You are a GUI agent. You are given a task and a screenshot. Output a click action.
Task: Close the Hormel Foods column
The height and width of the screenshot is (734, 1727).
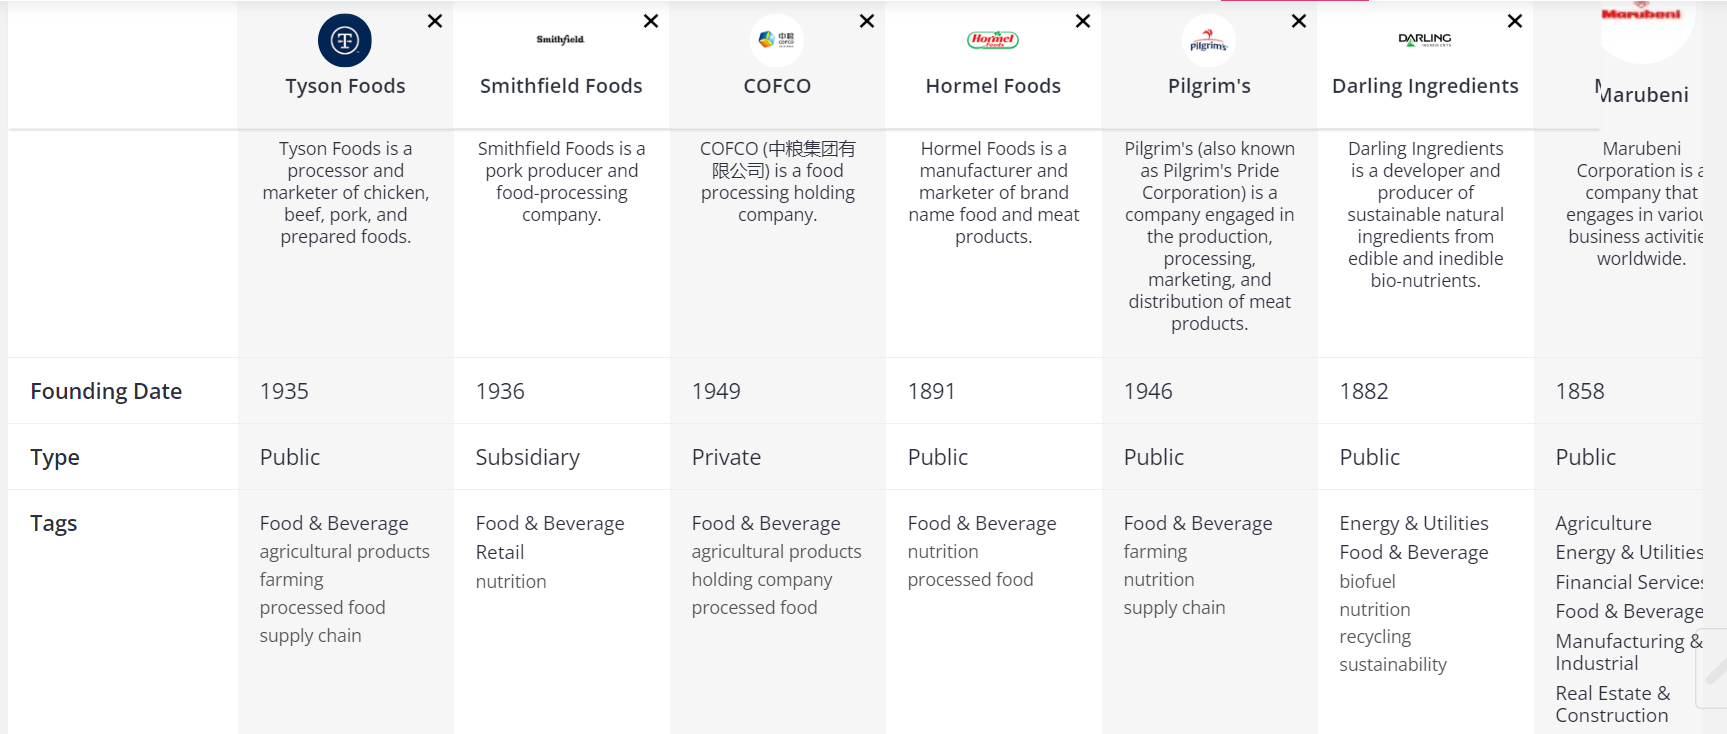tap(1083, 21)
